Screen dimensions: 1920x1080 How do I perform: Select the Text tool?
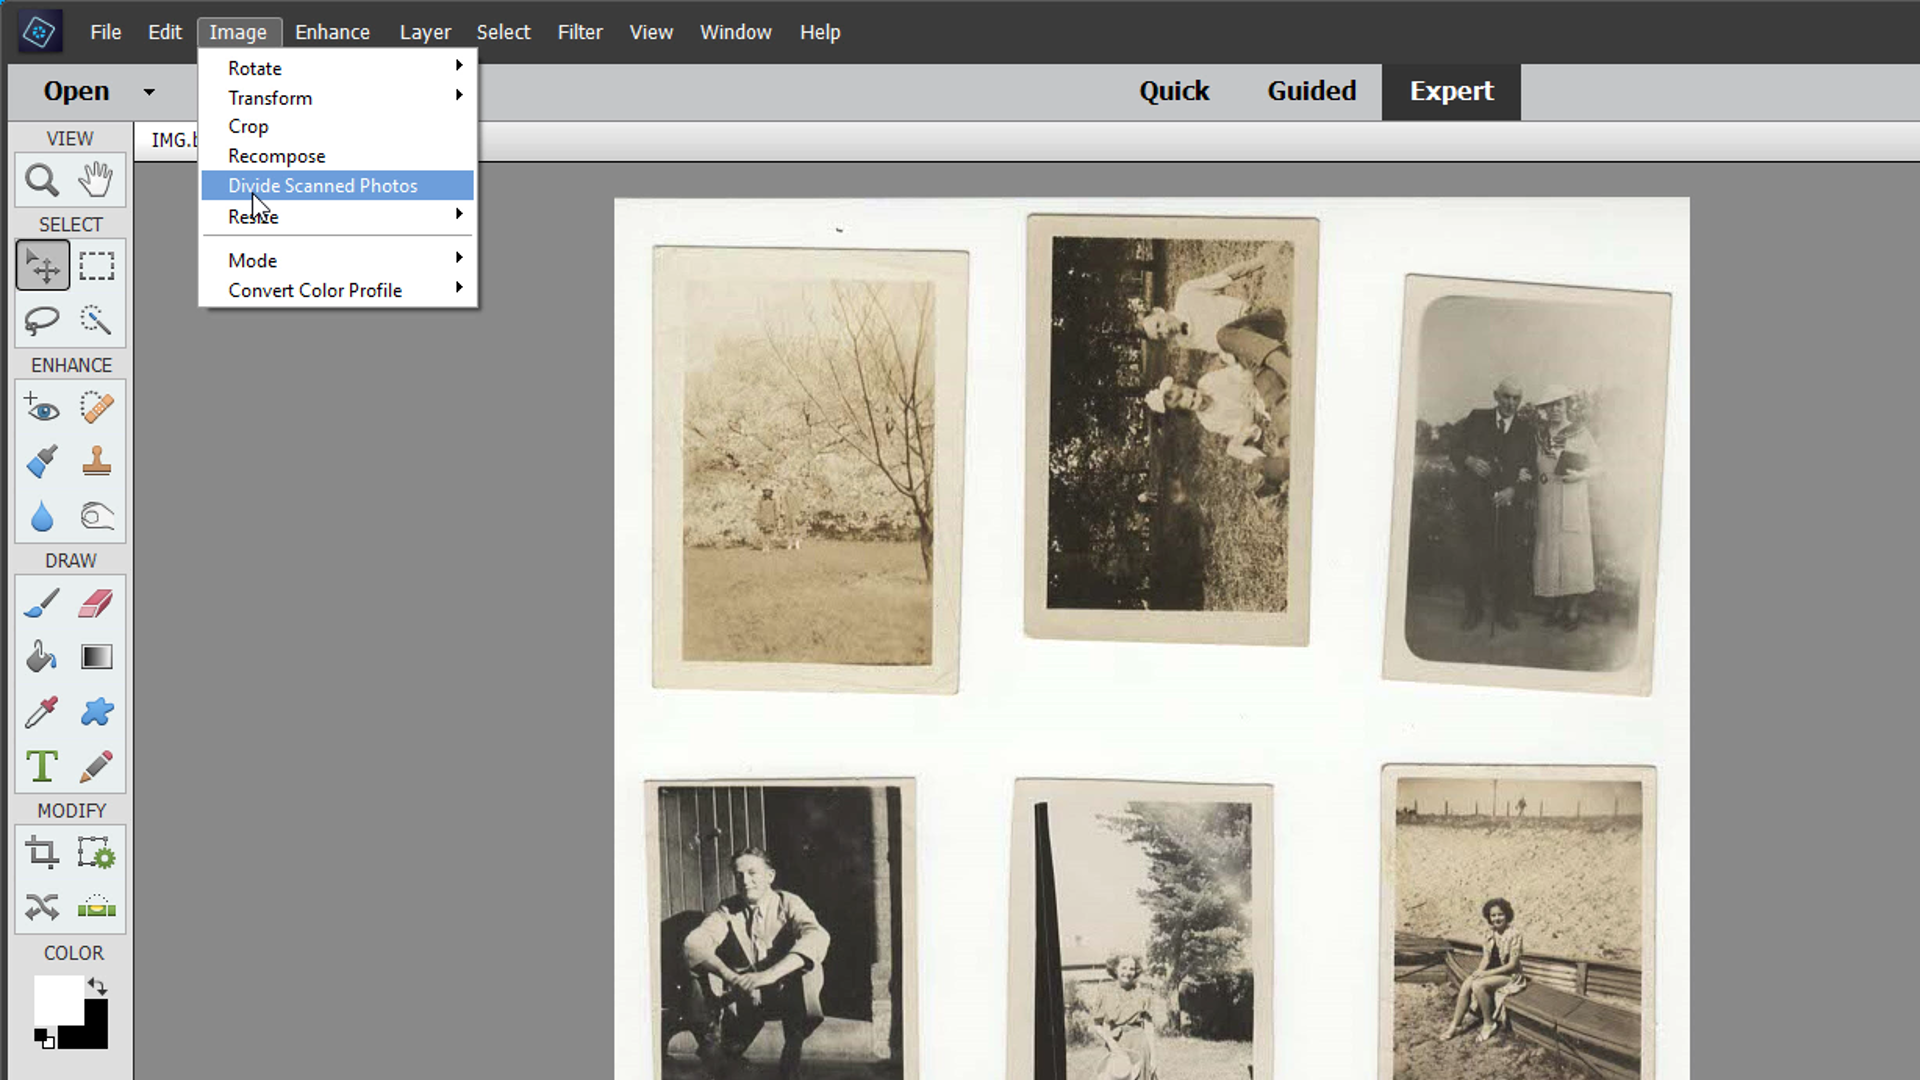point(42,766)
